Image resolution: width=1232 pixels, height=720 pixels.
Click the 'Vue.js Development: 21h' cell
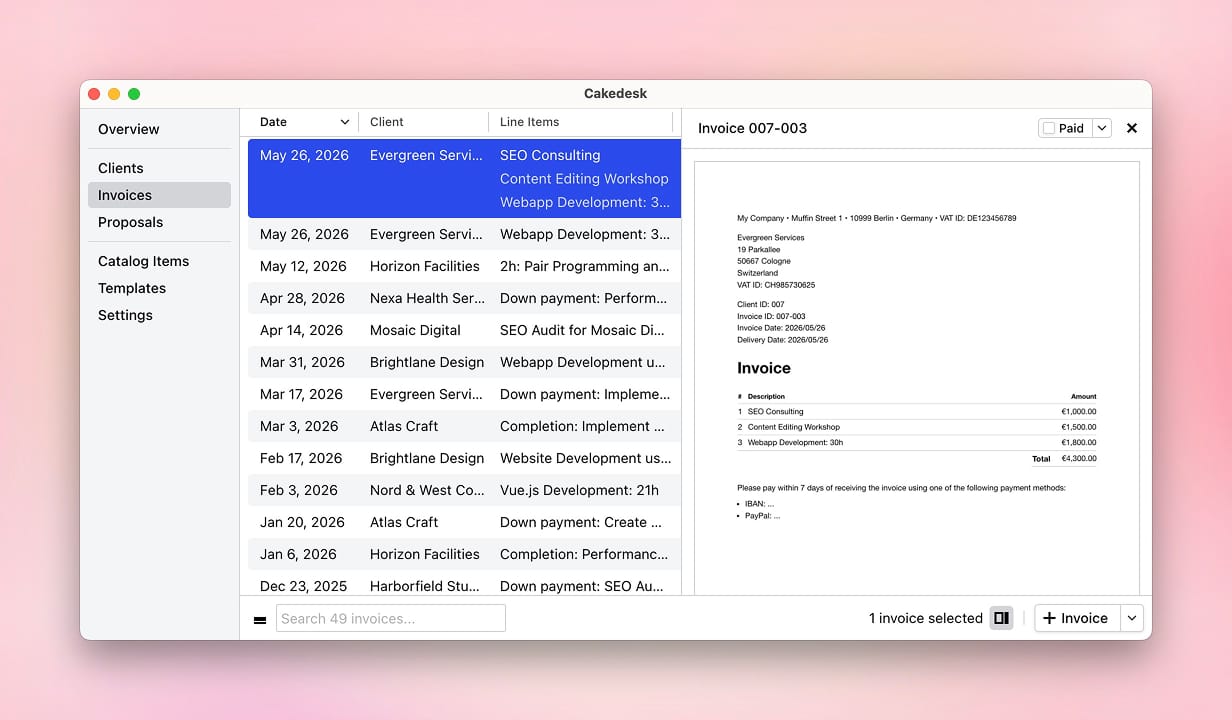pos(579,490)
